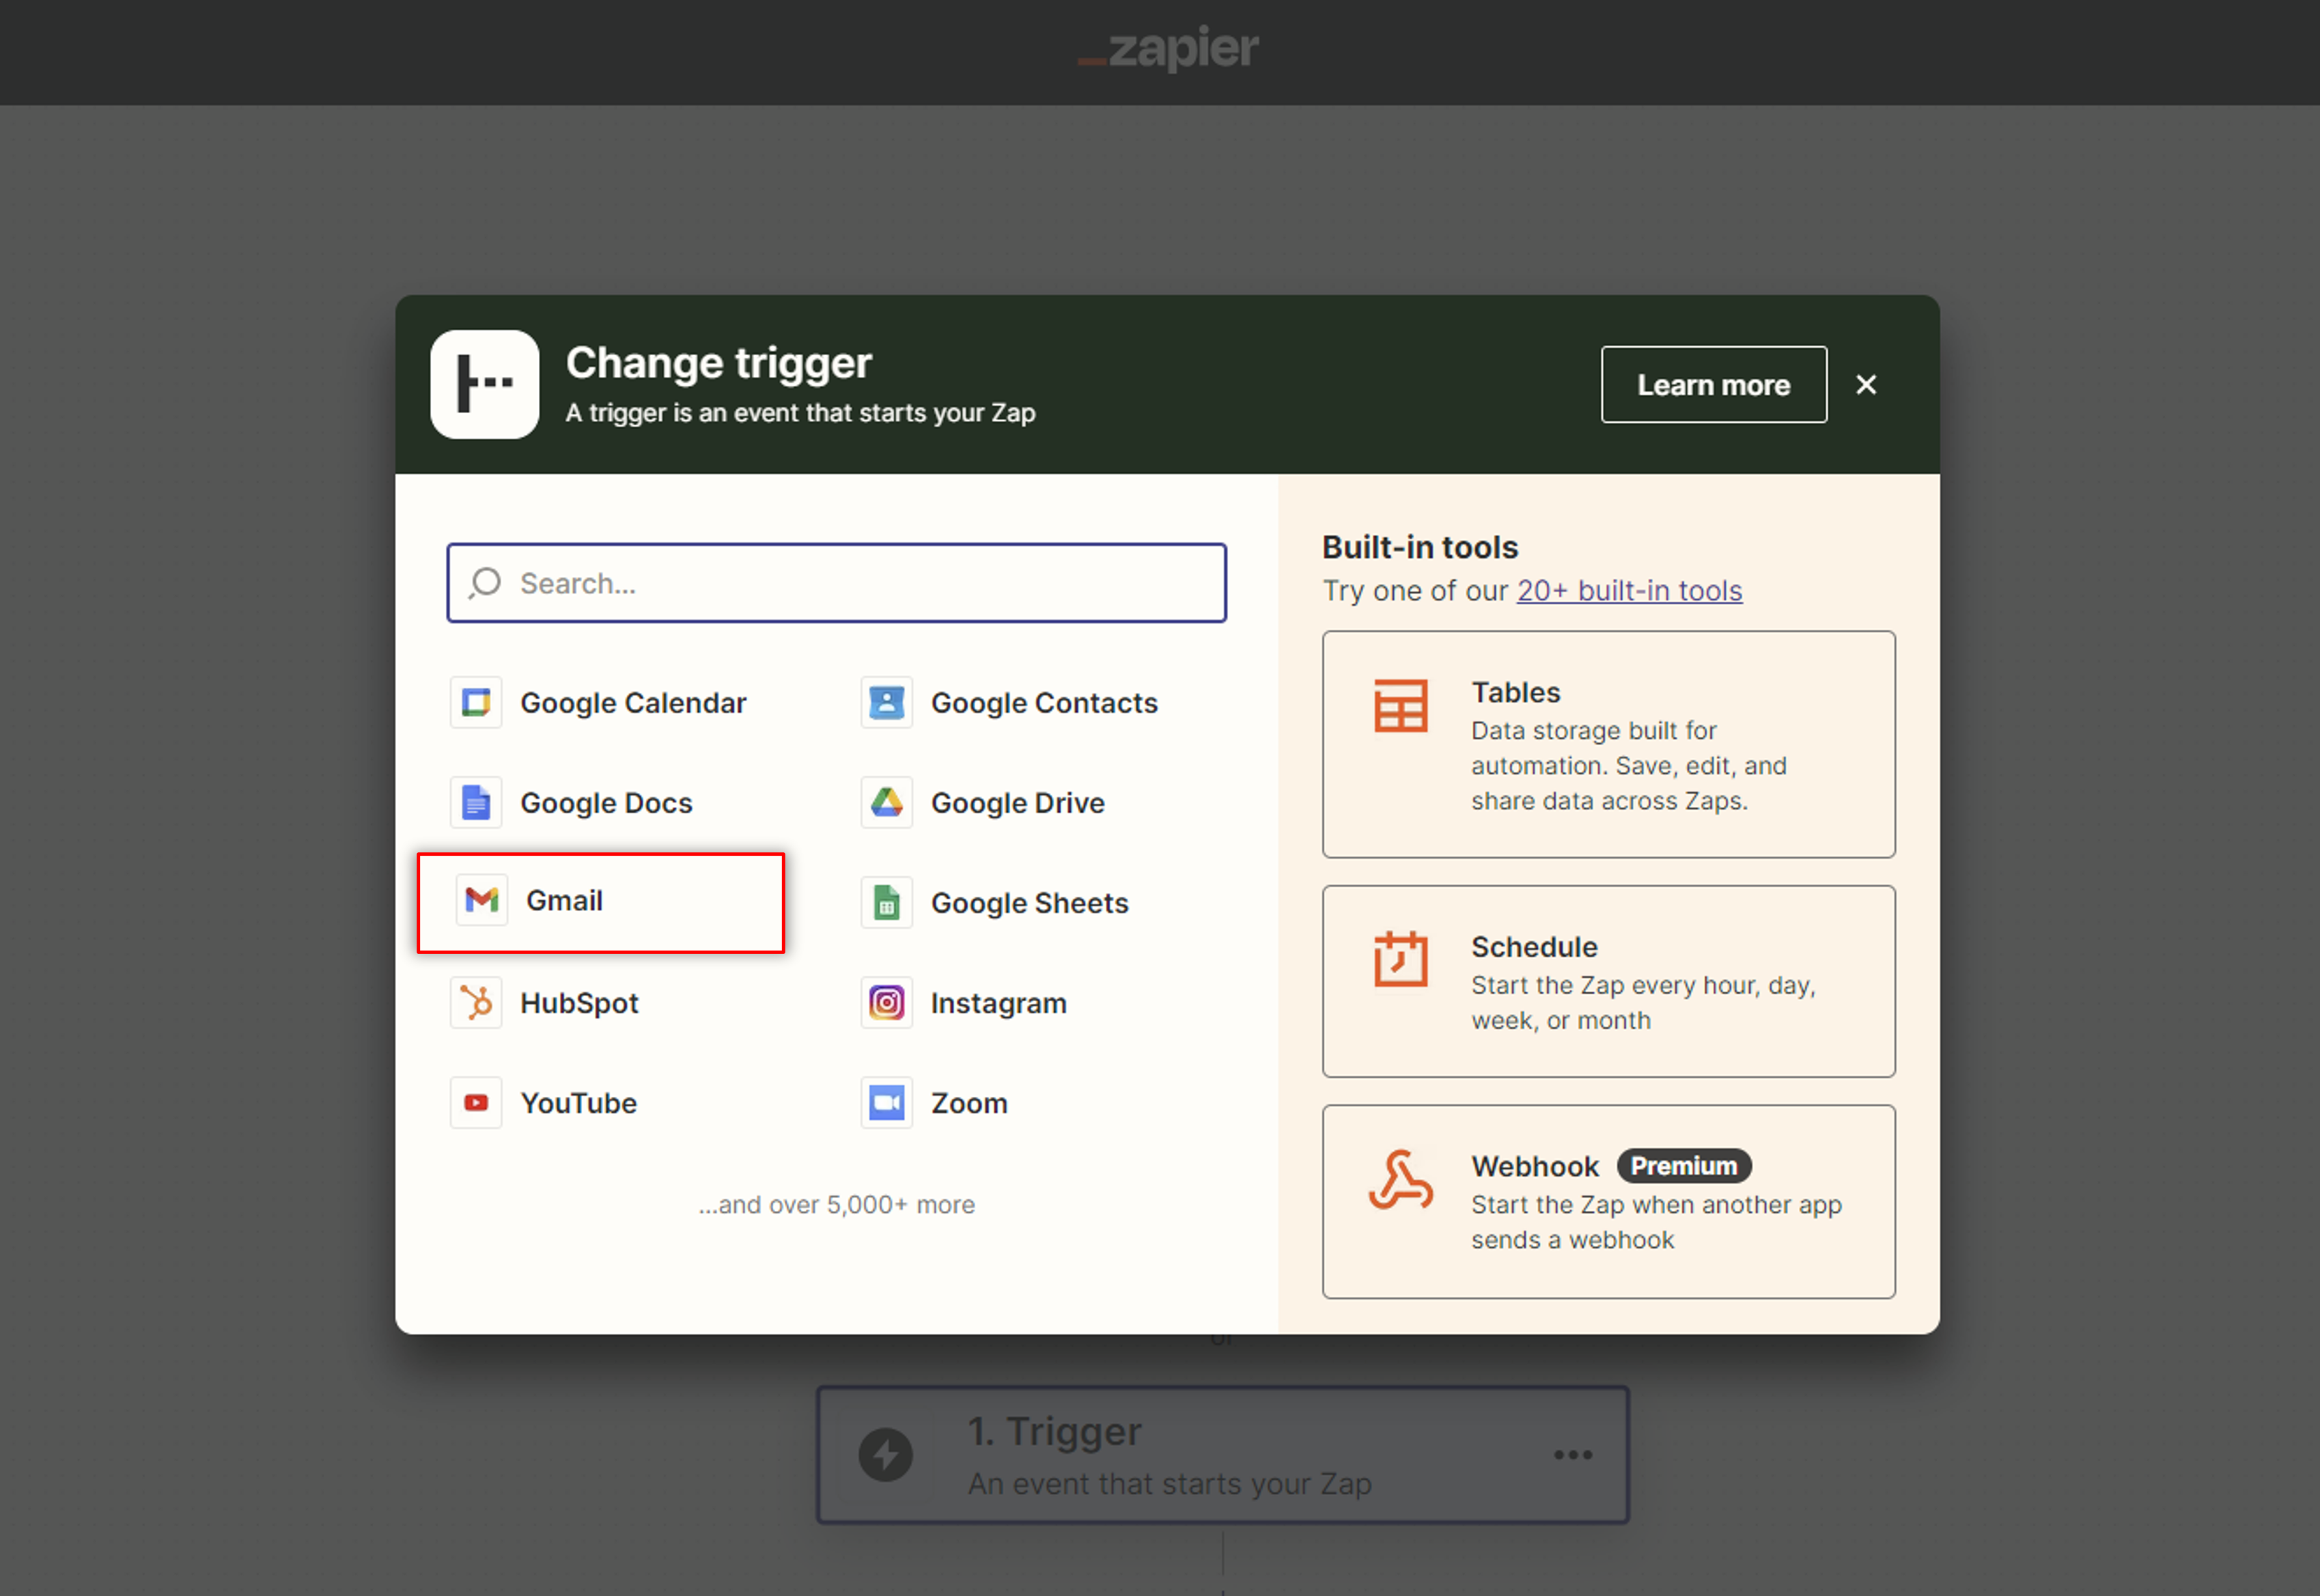Click Schedule's 'every hour, day' description
Viewport: 2320px width, 1596px height.
click(1643, 1003)
